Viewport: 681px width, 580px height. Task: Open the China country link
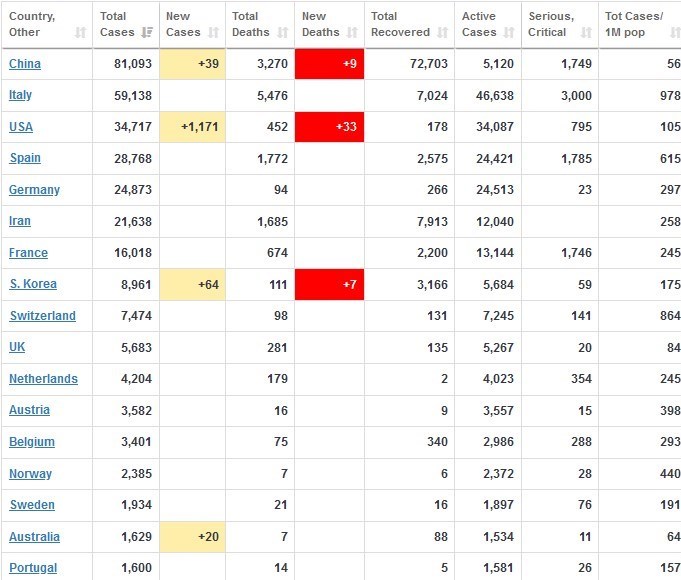click(x=25, y=64)
